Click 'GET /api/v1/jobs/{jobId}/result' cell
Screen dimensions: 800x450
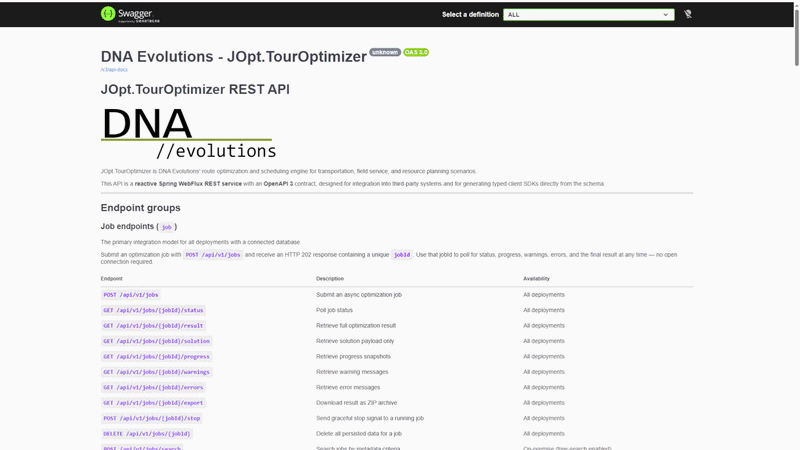(x=153, y=326)
